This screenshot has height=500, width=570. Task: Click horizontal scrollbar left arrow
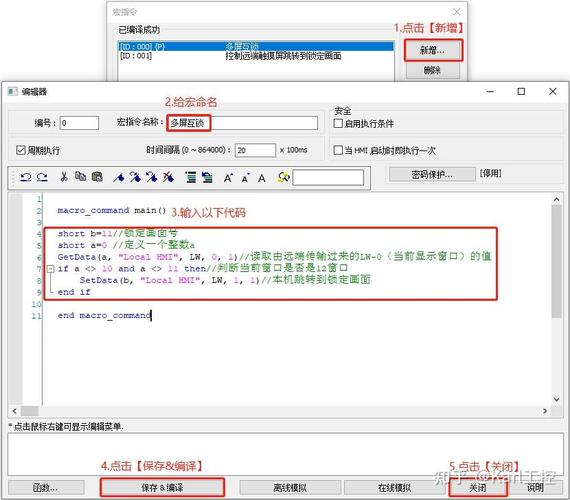click(15, 411)
